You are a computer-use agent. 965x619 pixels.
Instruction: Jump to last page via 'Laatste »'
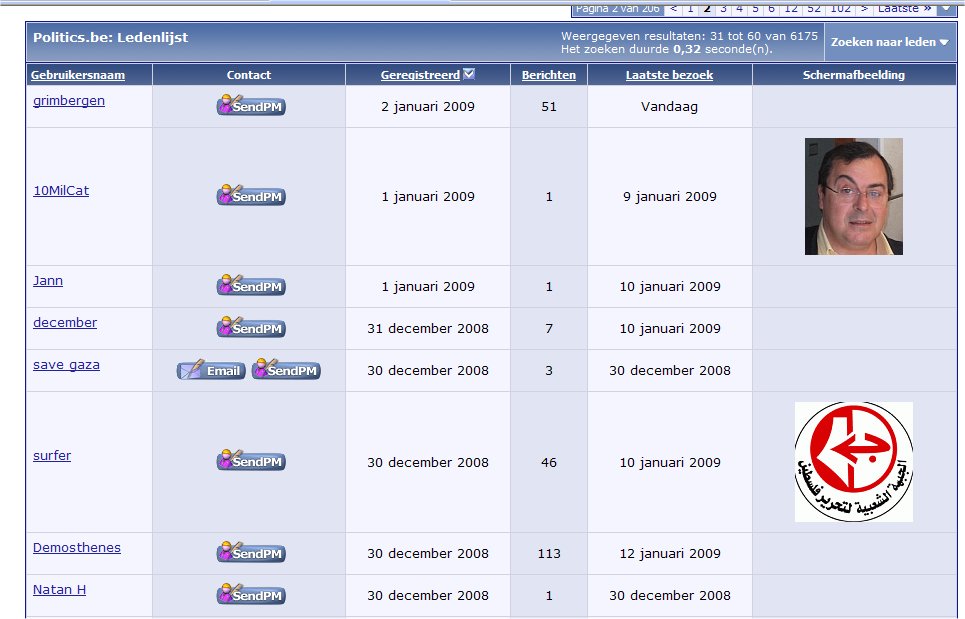[x=904, y=8]
